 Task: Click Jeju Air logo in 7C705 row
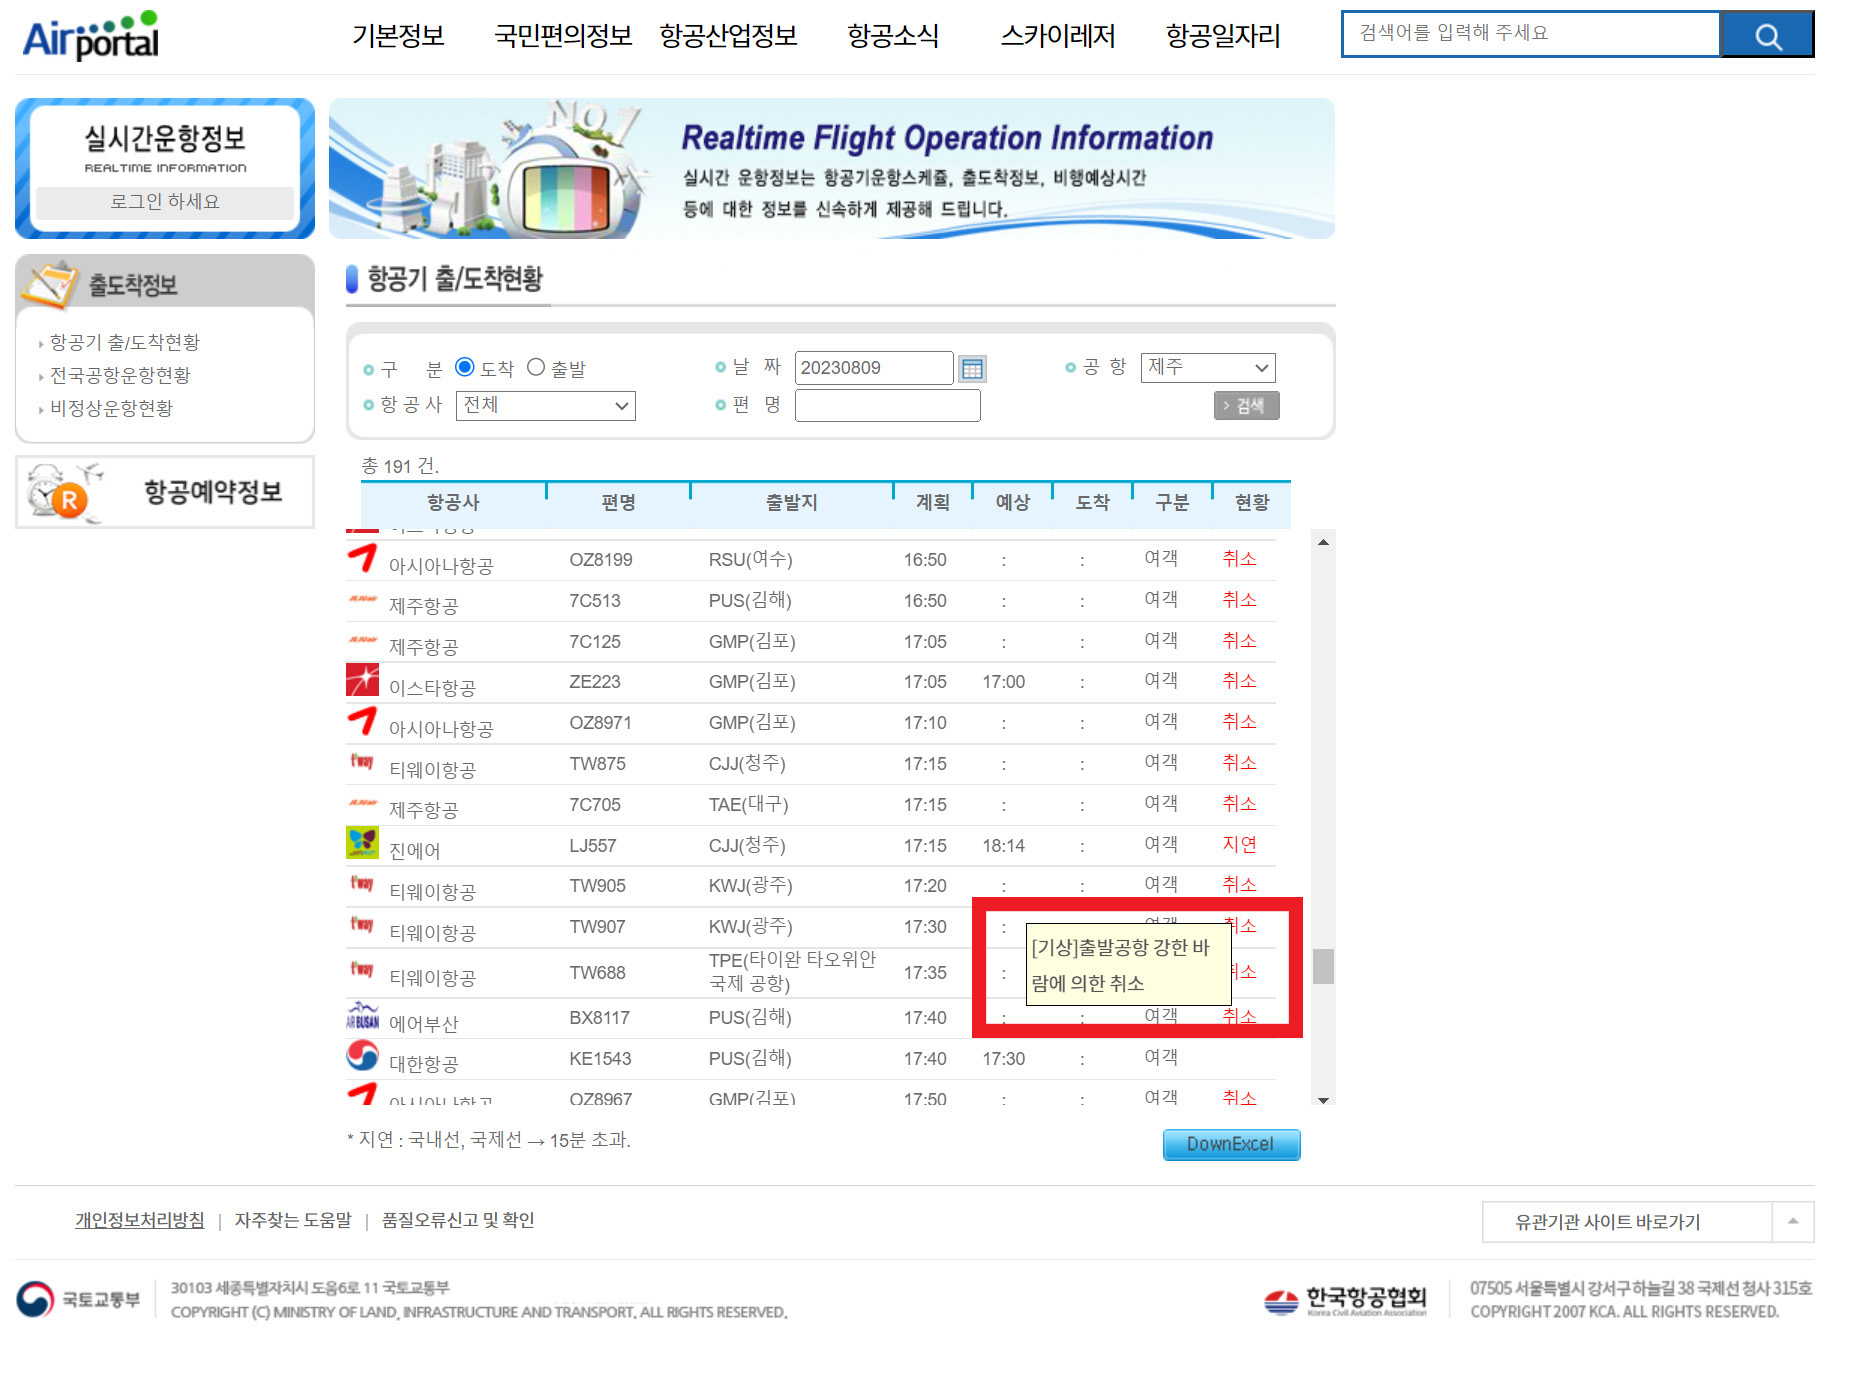point(362,803)
